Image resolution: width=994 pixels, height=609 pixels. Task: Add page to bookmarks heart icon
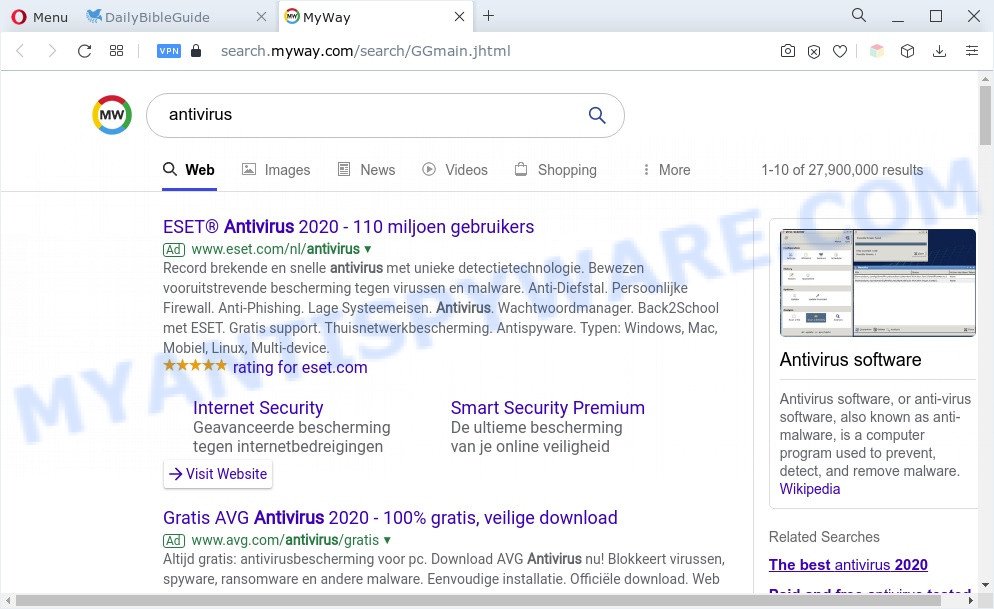(840, 51)
